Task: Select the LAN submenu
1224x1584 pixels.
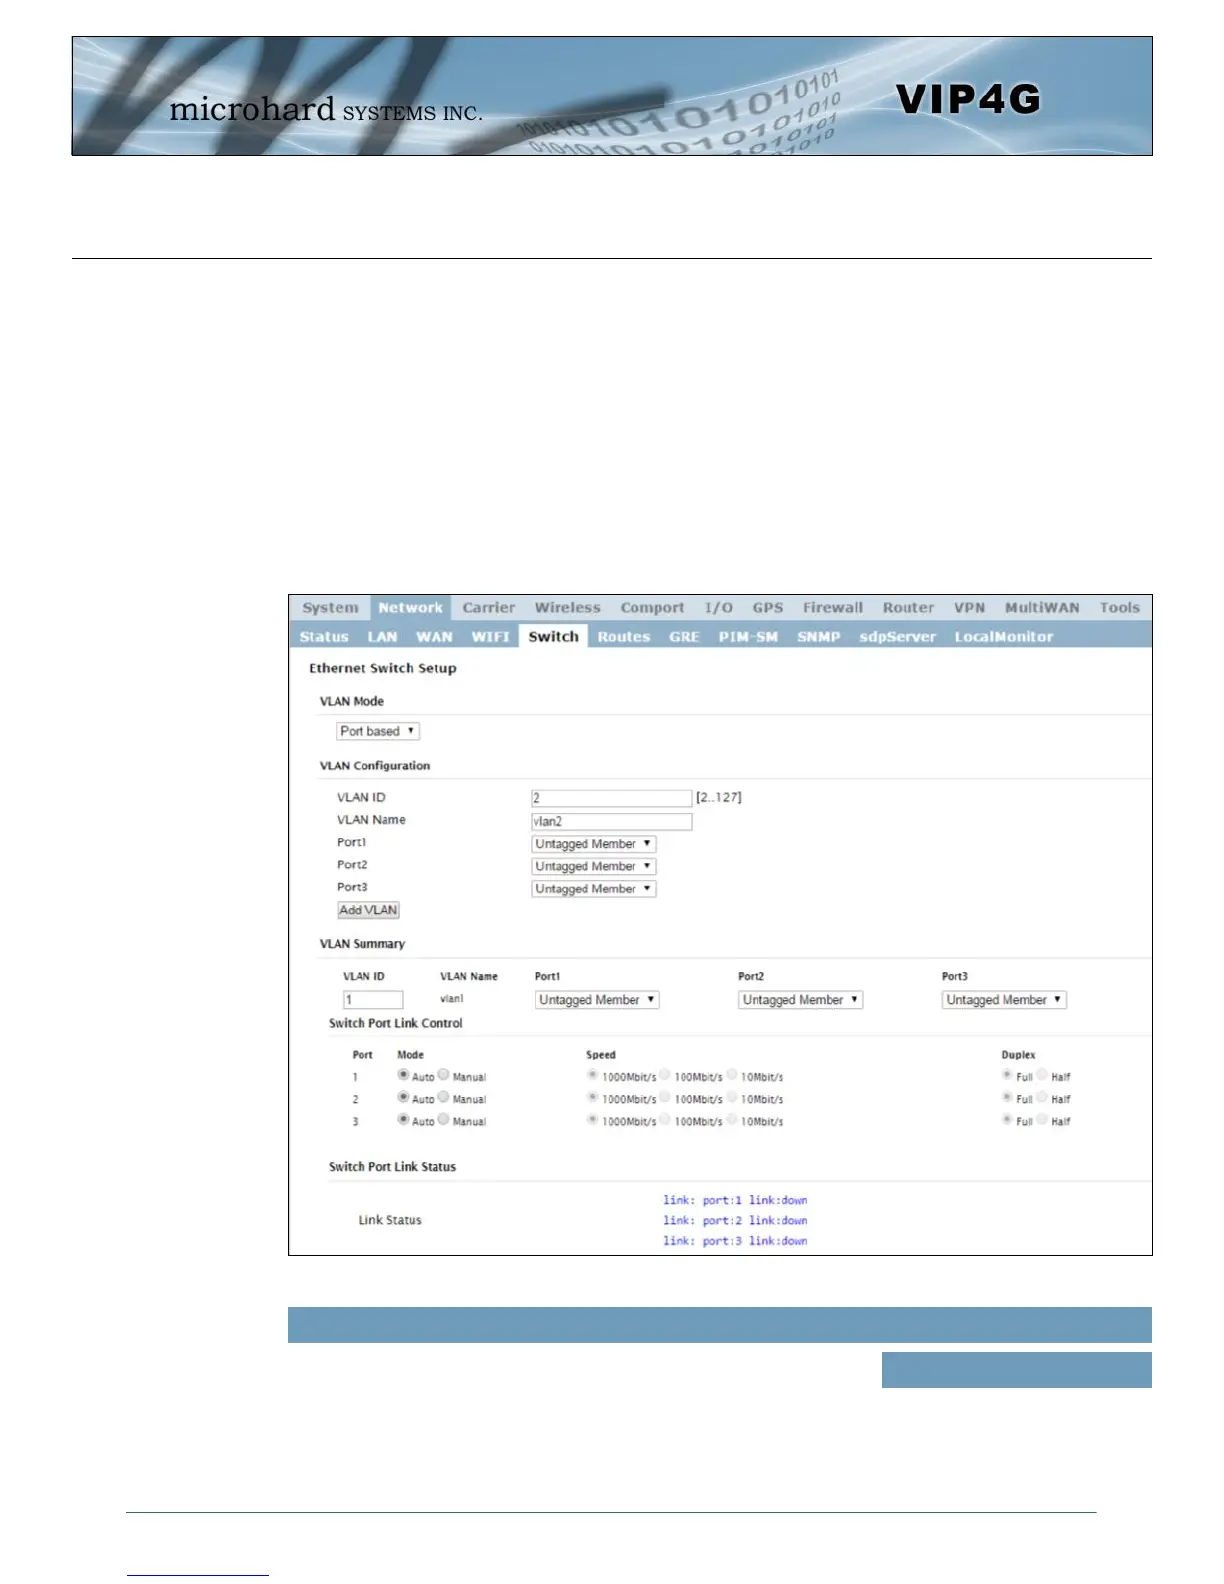Action: (382, 637)
